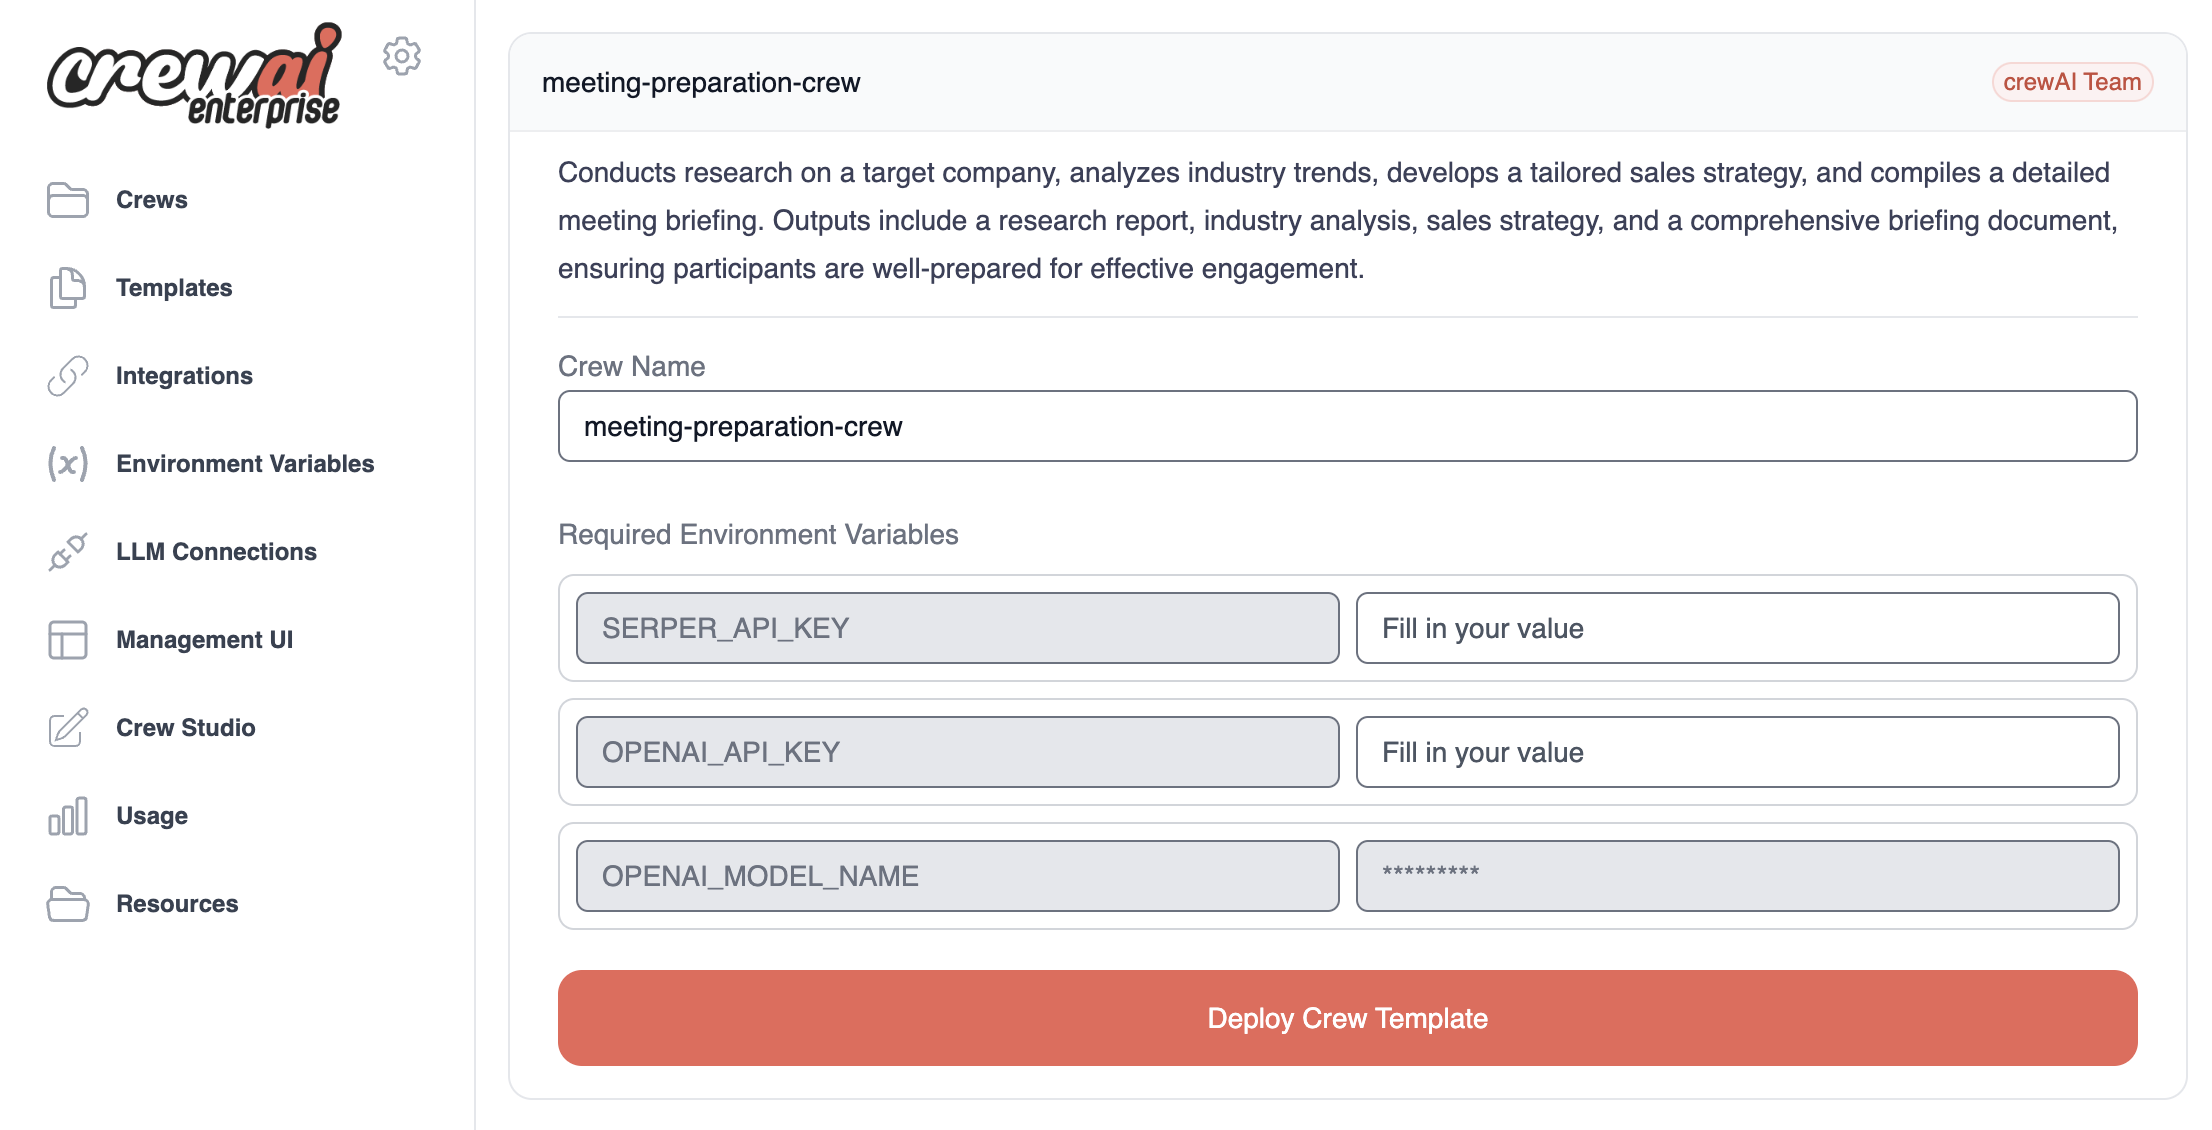
Task: Click the Resources folder icon
Action: [68, 904]
